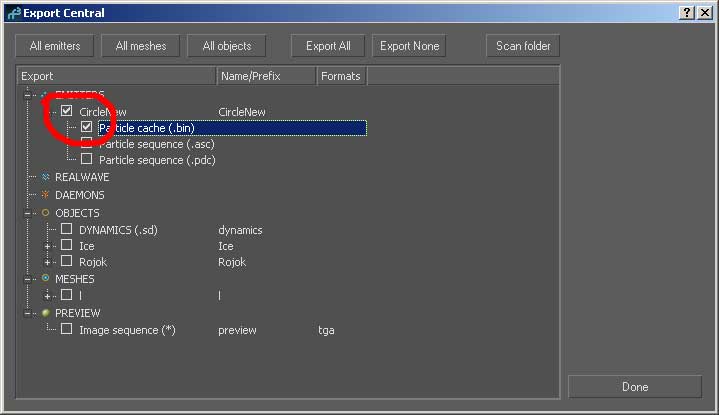
Task: Click the Export Central app icon in title bar
Action: (x=12, y=13)
